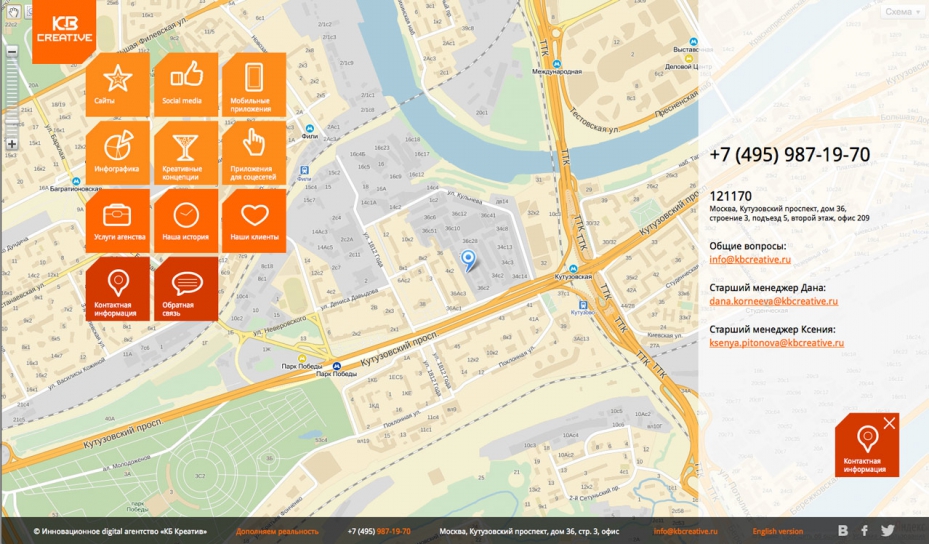Image resolution: width=929 pixels, height=544 pixels.
Task: Switch to English version
Action: point(778,532)
